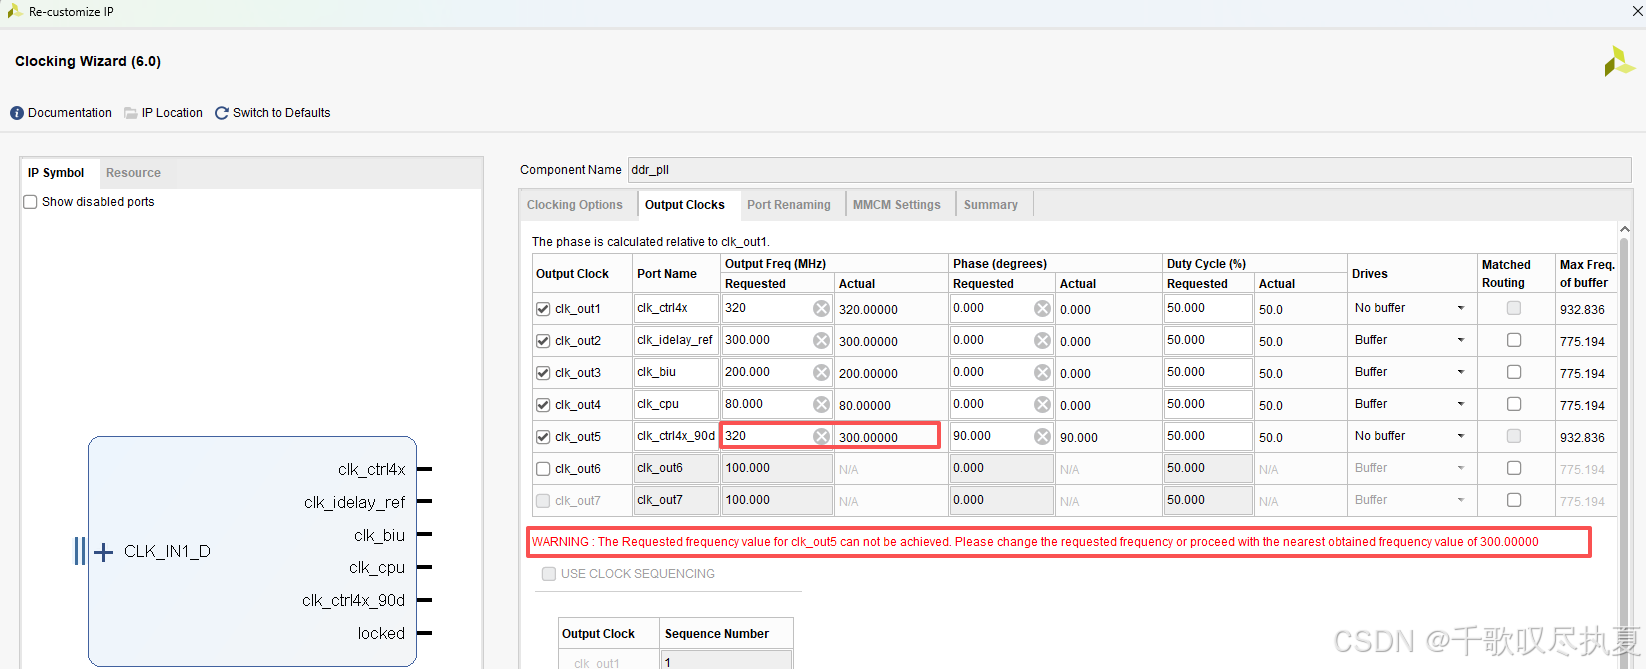Image resolution: width=1646 pixels, height=669 pixels.
Task: Uncheck the clk_out4 output clock
Action: click(543, 405)
